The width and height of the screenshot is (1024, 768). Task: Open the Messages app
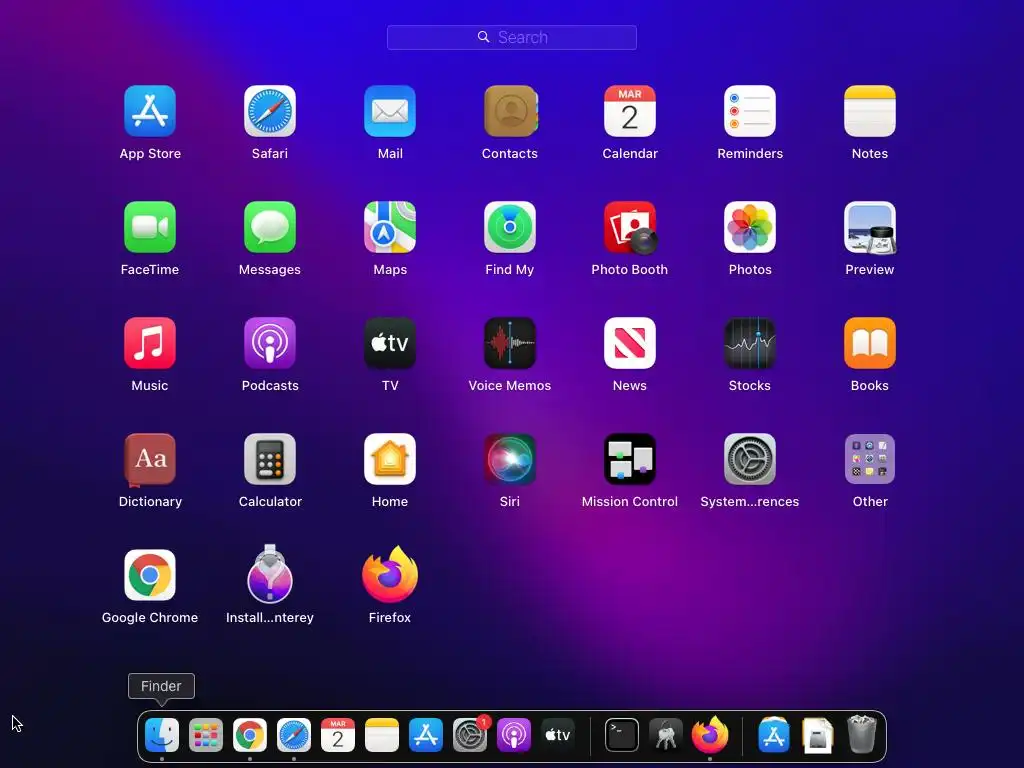pos(270,227)
